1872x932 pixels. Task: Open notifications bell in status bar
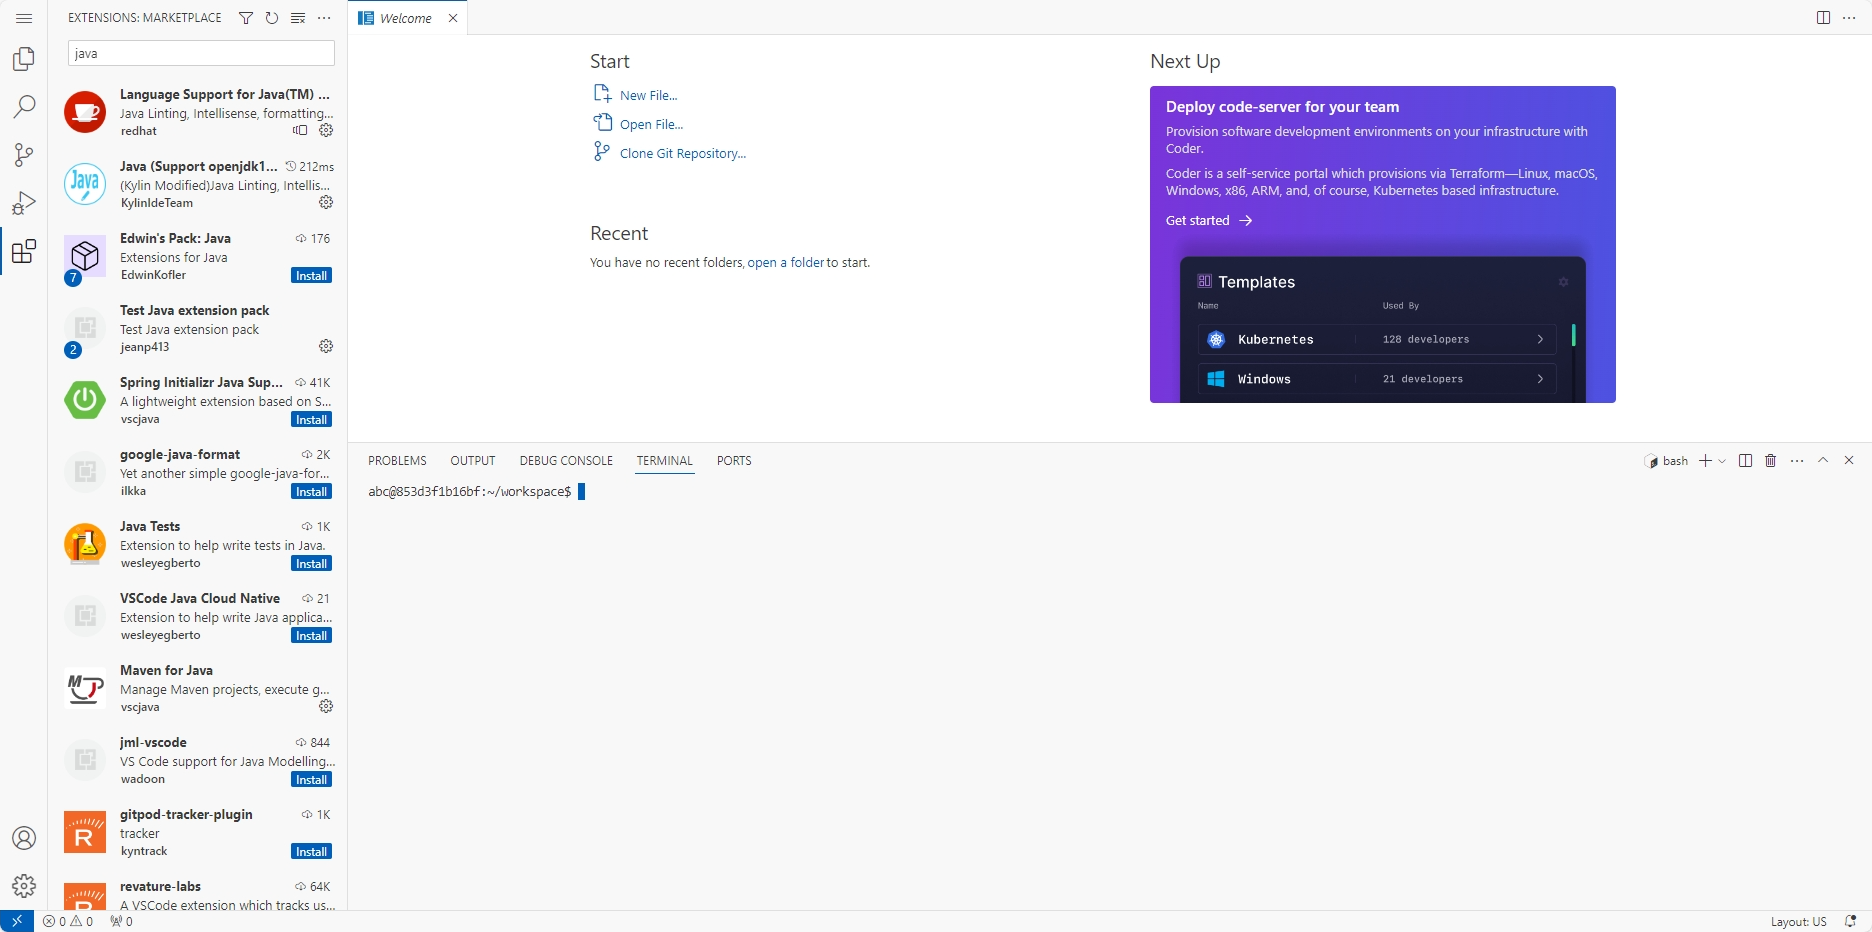point(1850,921)
